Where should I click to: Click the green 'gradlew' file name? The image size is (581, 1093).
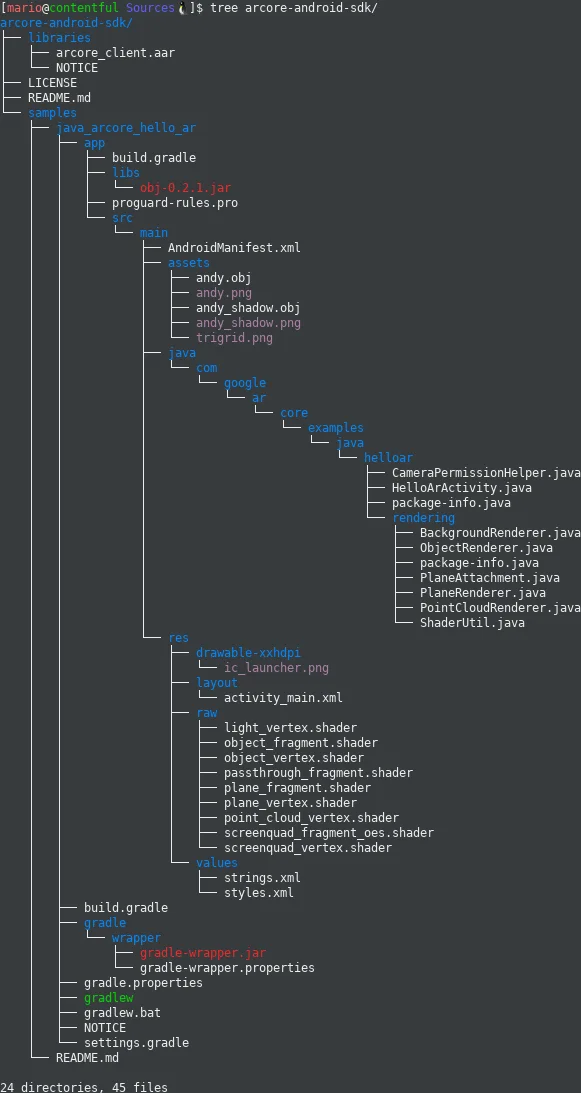[108, 1000]
